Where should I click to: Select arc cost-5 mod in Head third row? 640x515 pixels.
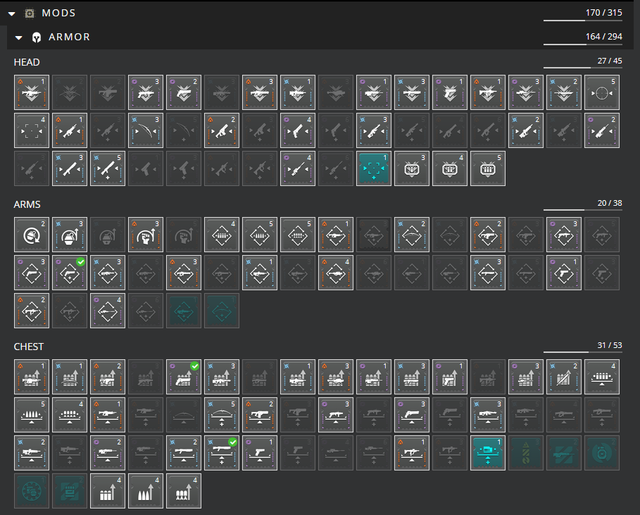(x=107, y=168)
